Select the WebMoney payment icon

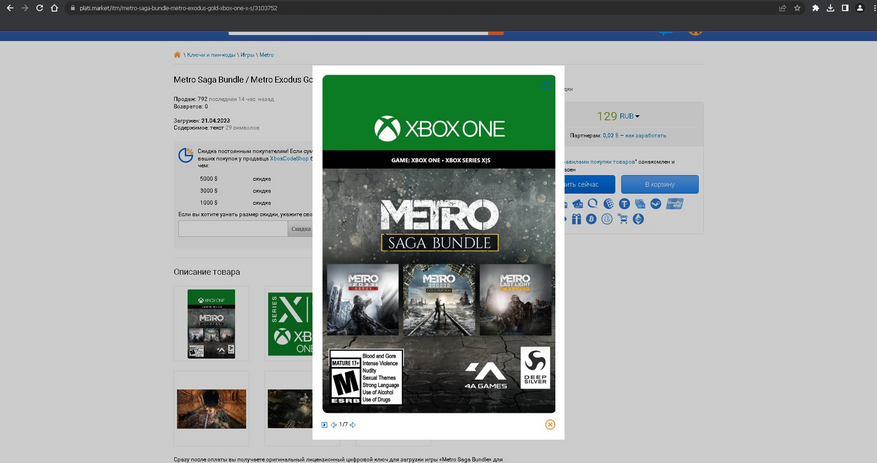click(x=609, y=204)
